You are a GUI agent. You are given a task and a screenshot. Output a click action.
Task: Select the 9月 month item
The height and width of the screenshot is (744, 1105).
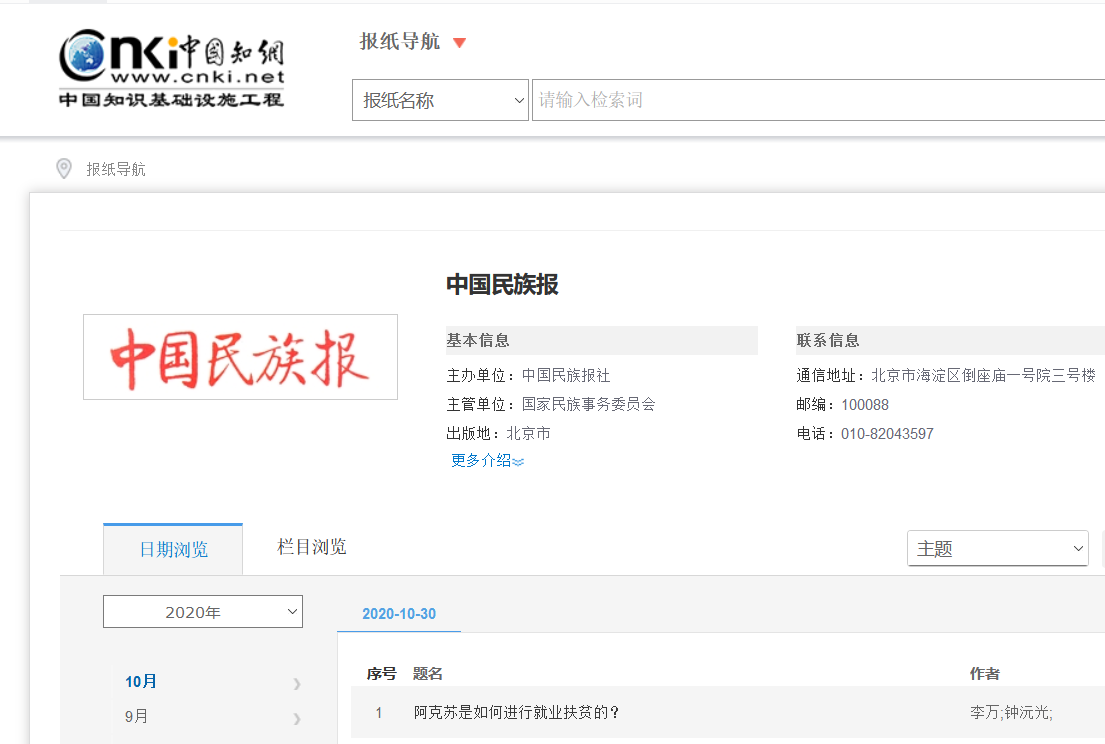(136, 717)
